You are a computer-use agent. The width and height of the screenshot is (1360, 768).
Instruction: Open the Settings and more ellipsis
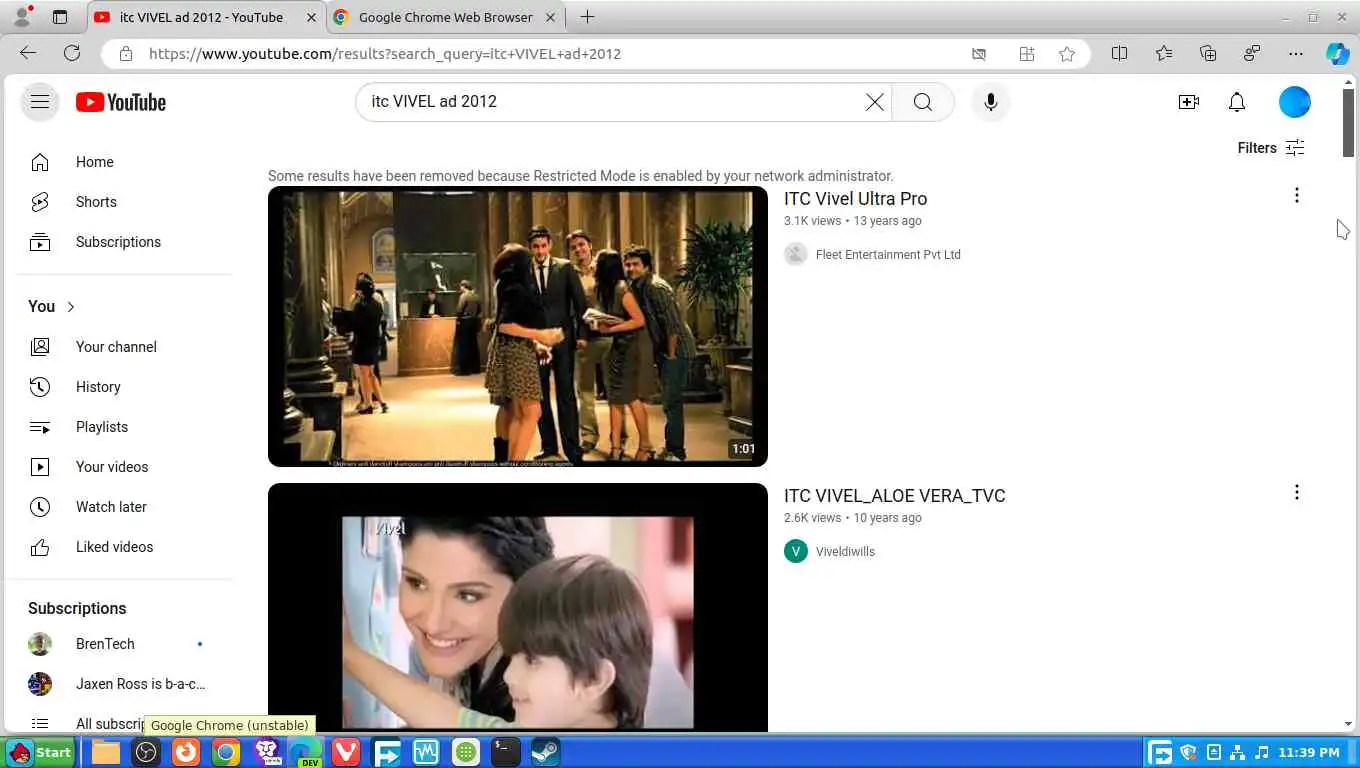coord(1296,54)
